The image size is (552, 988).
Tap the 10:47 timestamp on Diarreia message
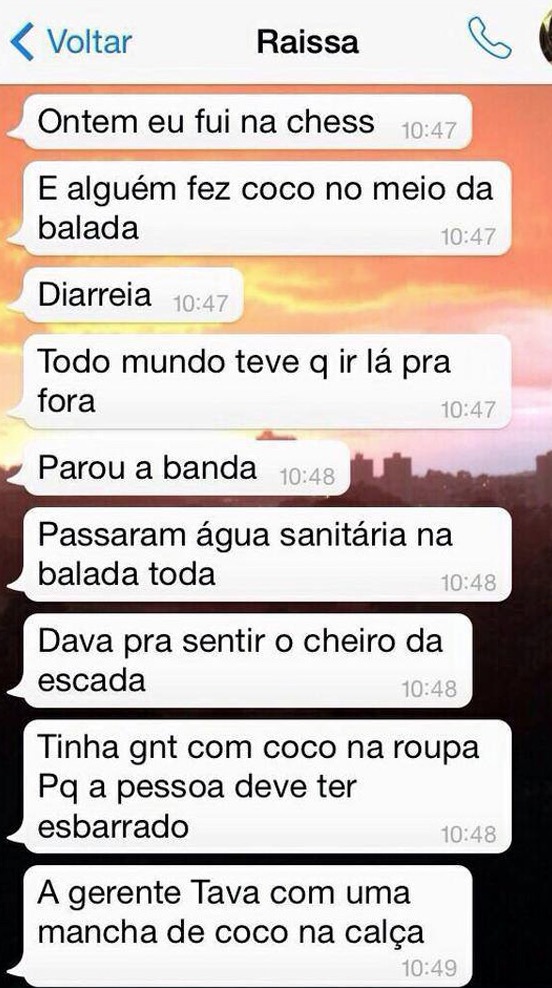[200, 304]
